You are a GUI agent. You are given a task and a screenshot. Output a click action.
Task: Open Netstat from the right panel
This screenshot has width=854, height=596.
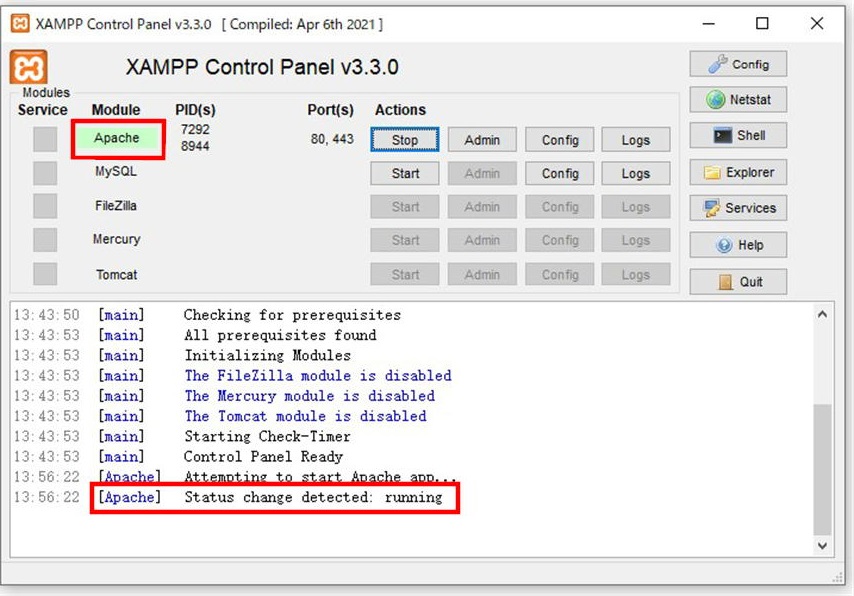(738, 100)
